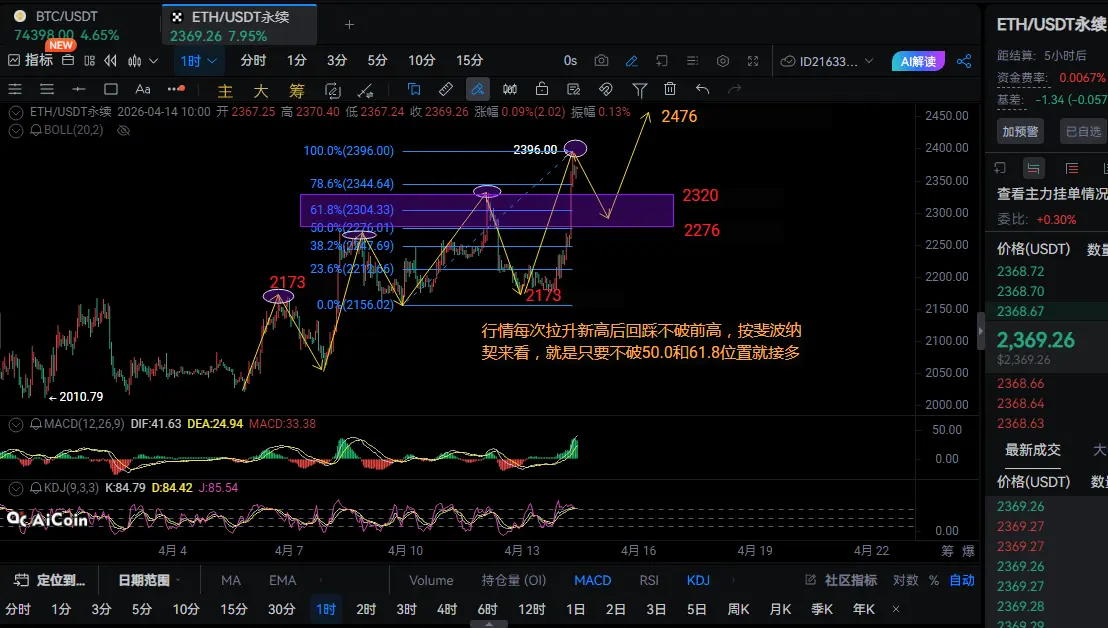Open the chart settings hexagon icon
1108x628 pixels.
click(723, 61)
